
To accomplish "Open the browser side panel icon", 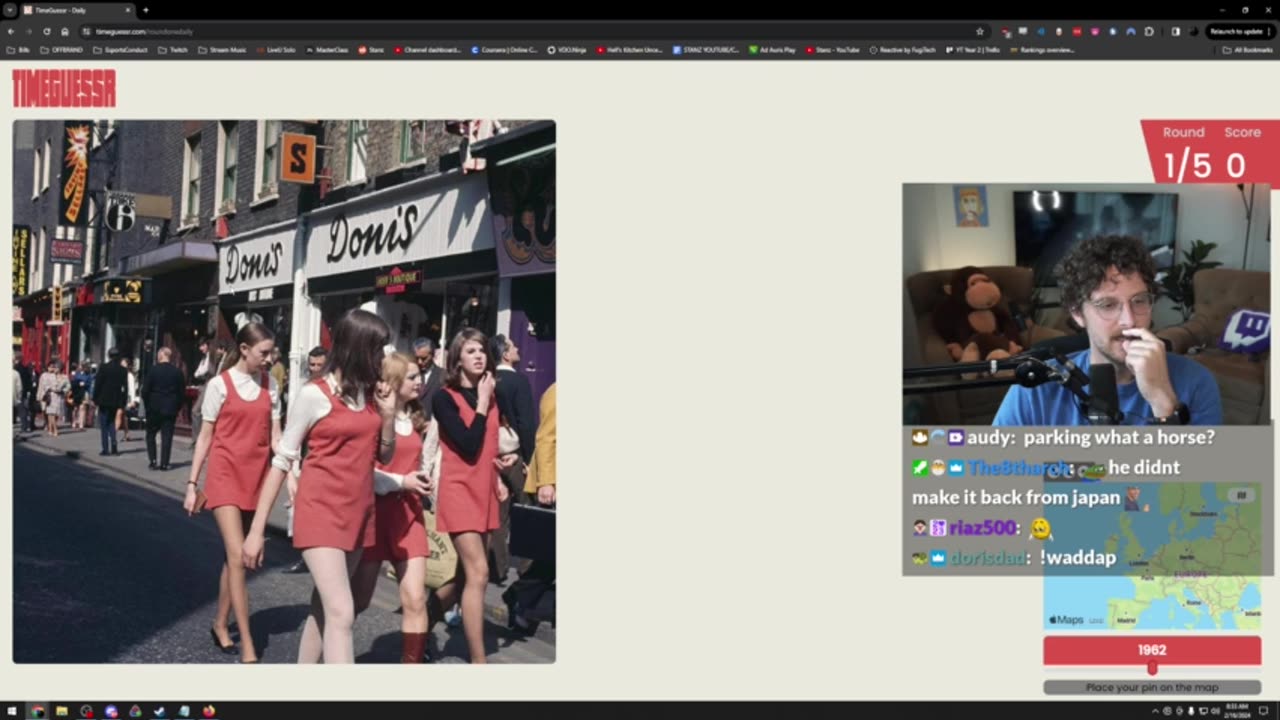I will pyautogui.click(x=1175, y=31).
